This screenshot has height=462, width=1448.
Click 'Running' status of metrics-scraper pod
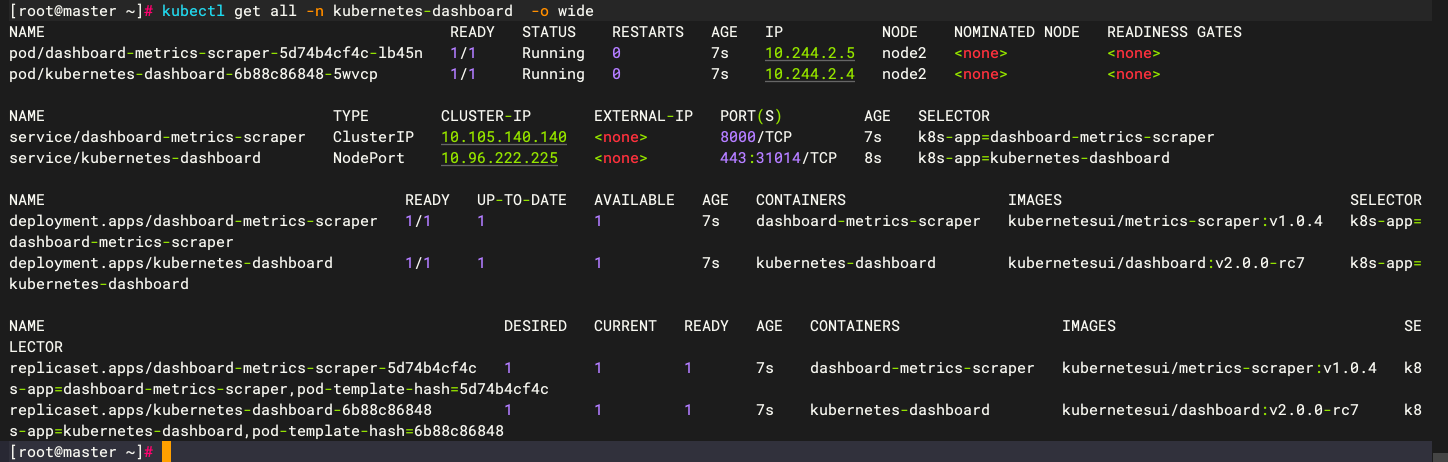coord(553,53)
